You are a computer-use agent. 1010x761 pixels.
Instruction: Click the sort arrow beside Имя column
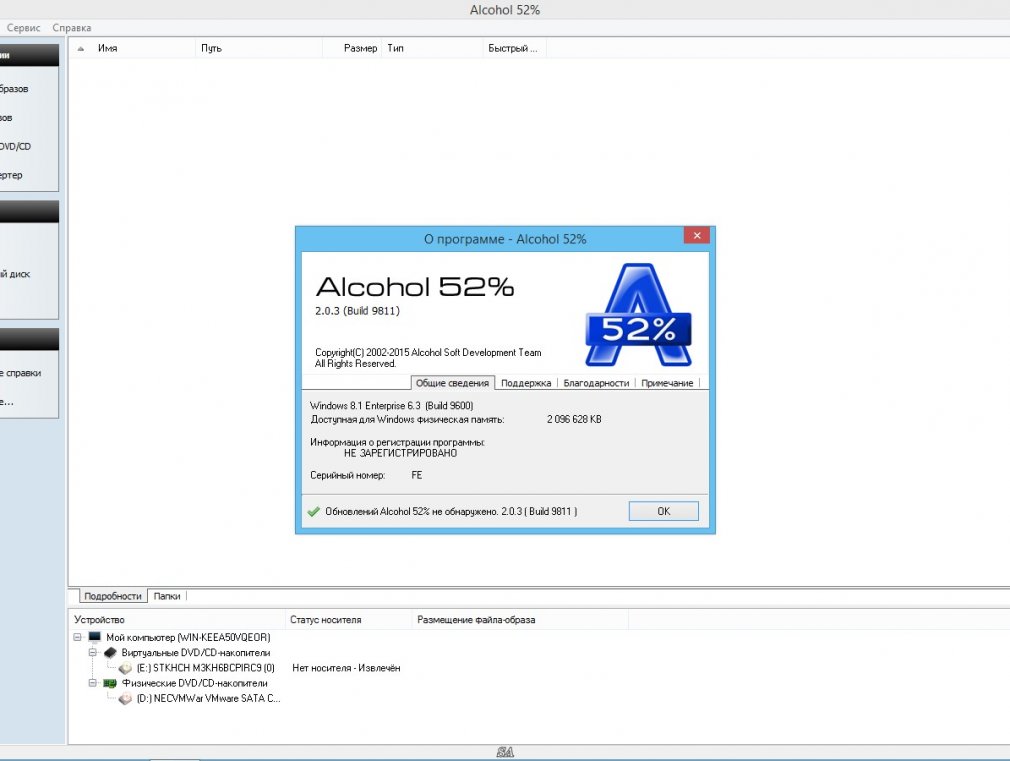[81, 48]
